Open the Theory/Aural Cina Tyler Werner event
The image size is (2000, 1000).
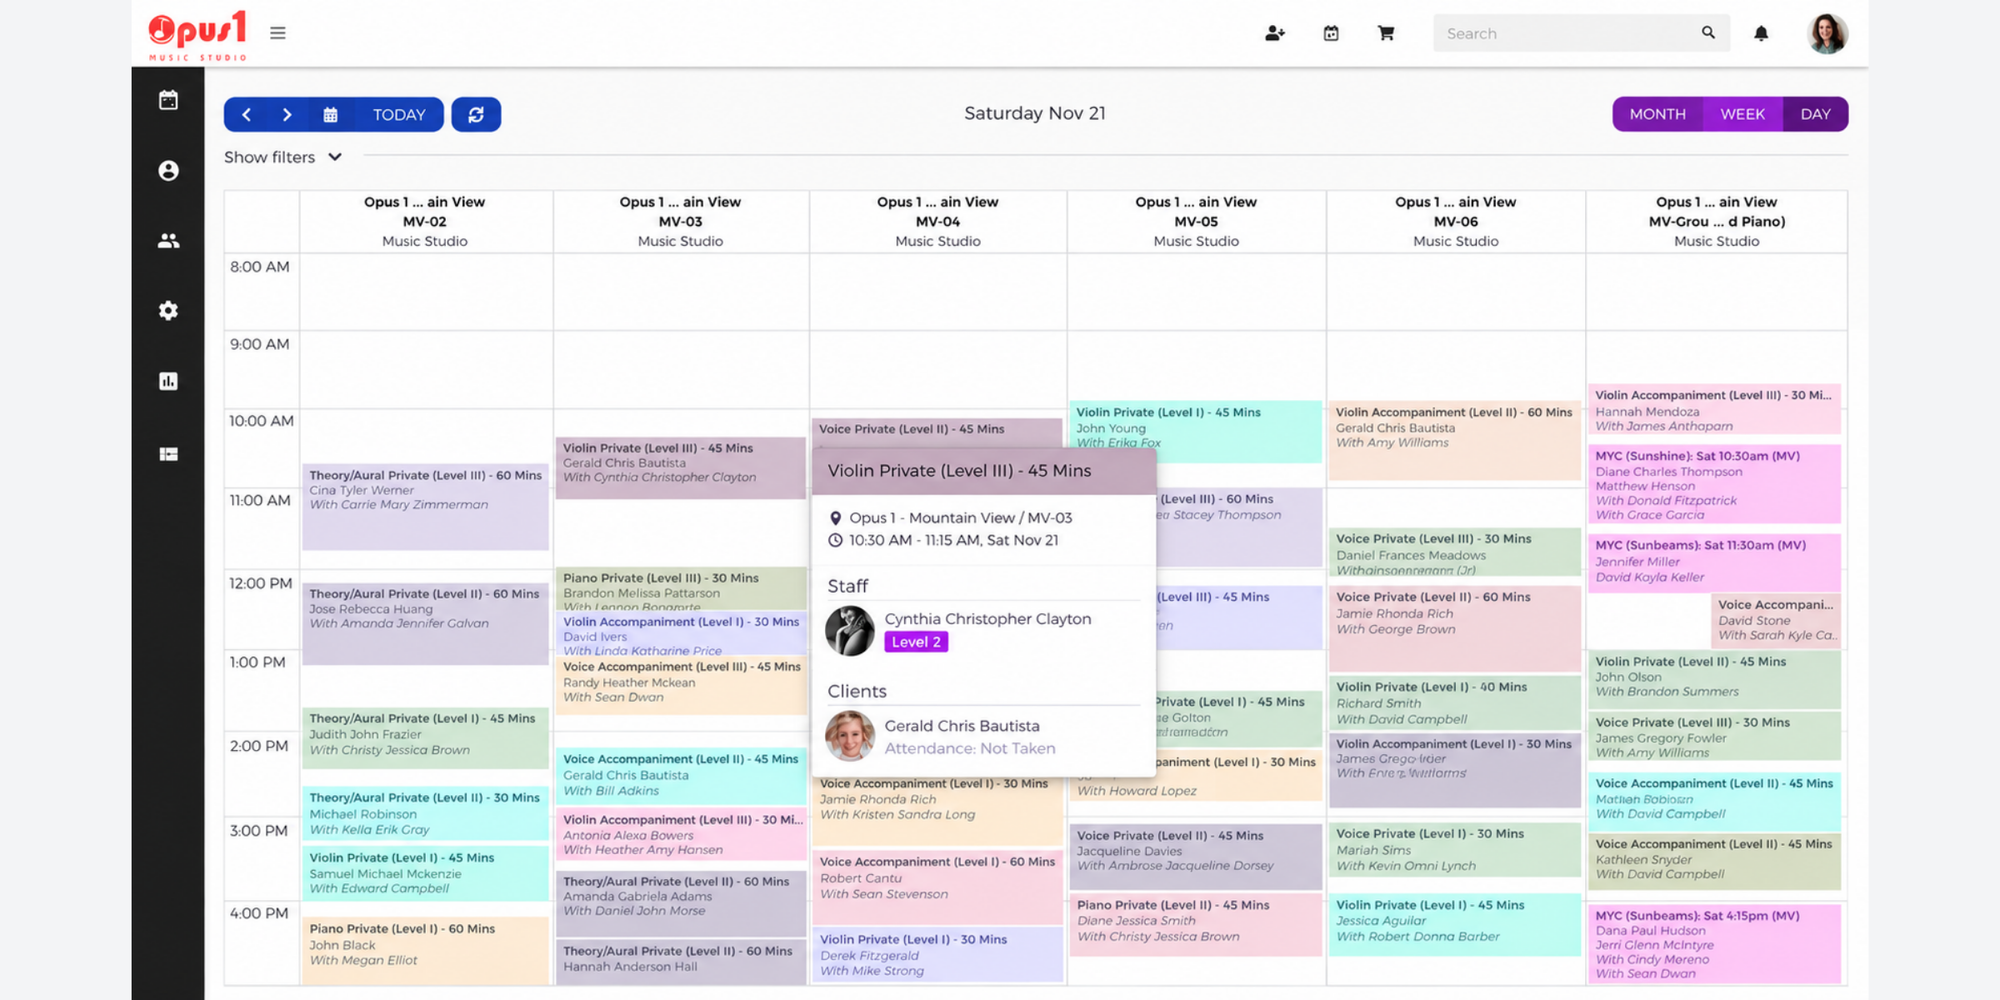[426, 507]
